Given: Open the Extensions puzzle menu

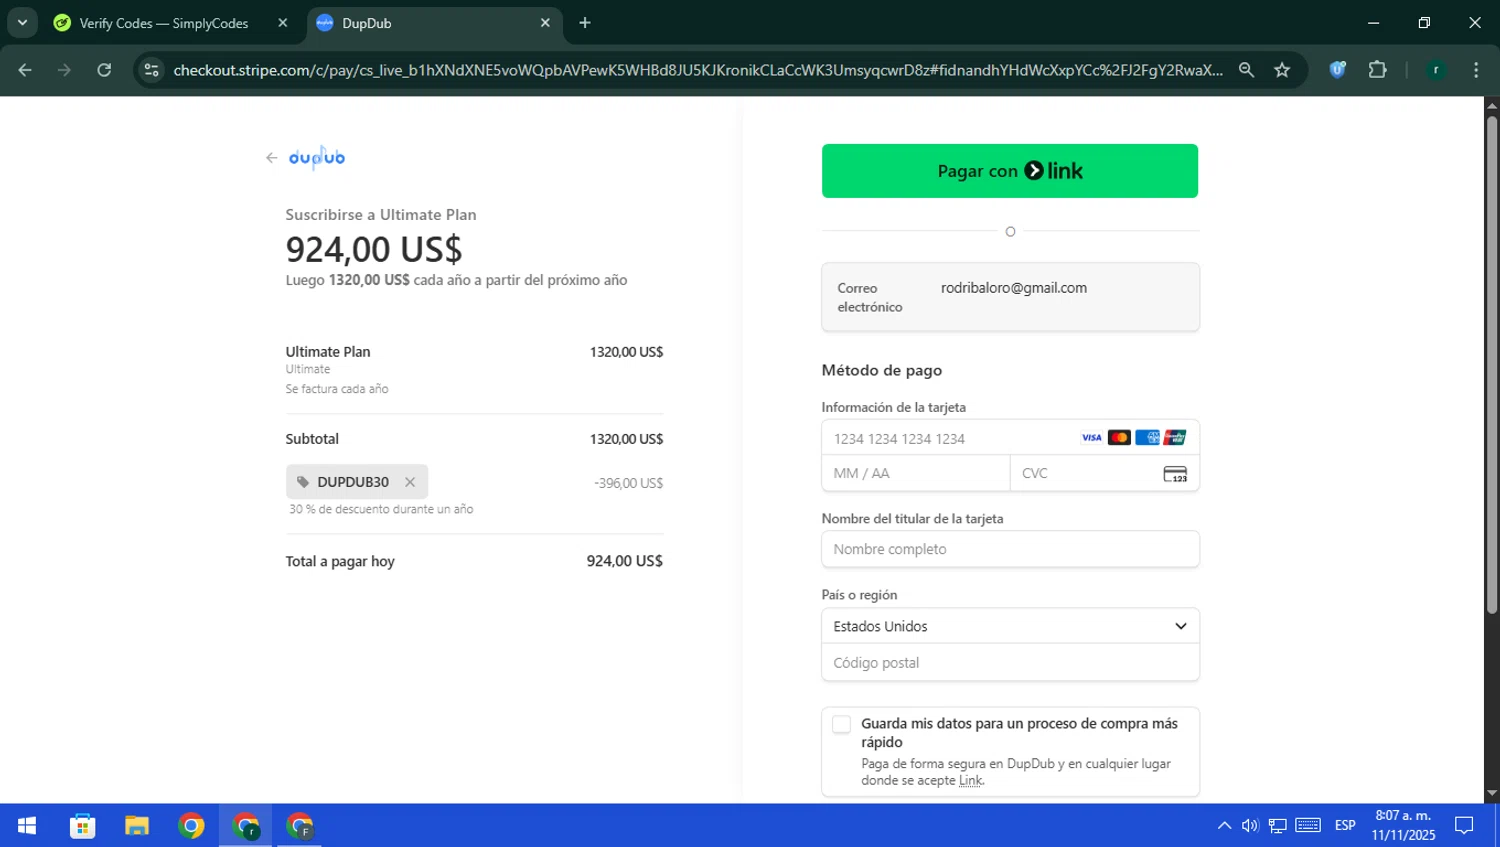Looking at the screenshot, I should tap(1377, 70).
